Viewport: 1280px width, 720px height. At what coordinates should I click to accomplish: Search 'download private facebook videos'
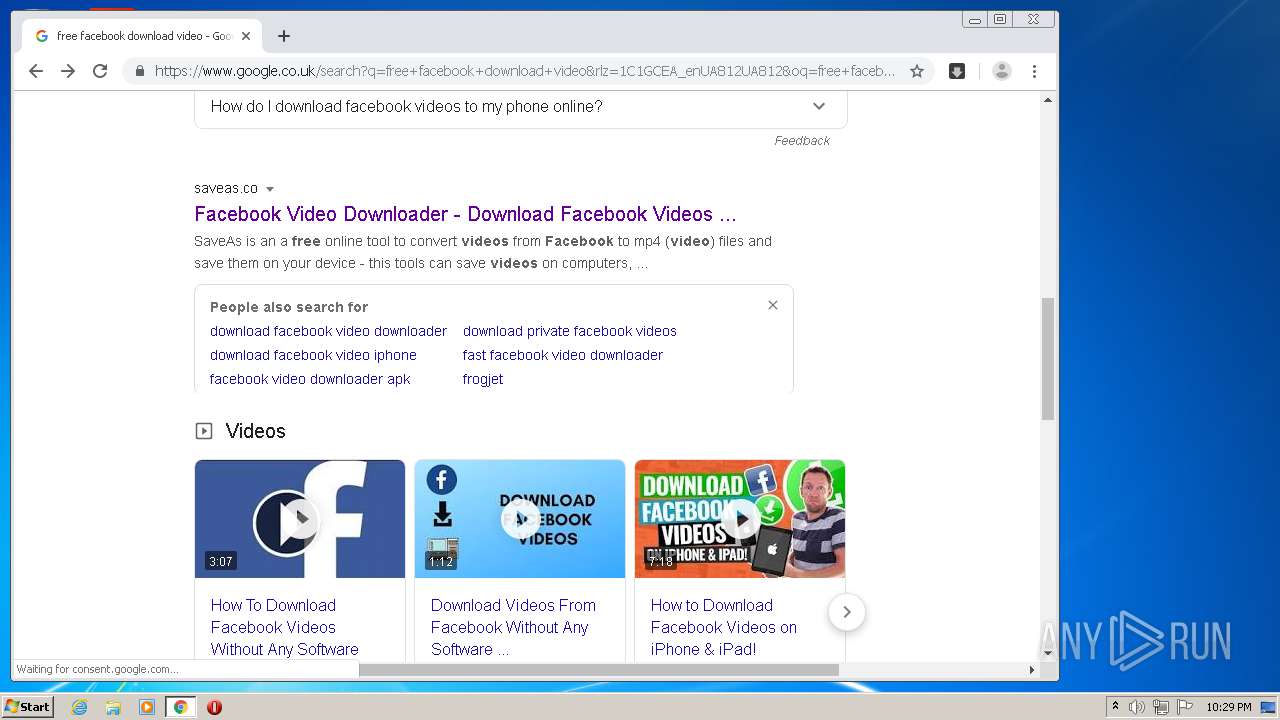tap(570, 331)
